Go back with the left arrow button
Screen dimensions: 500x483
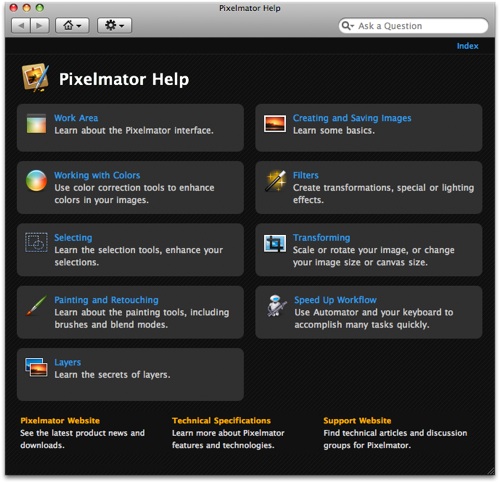21,26
